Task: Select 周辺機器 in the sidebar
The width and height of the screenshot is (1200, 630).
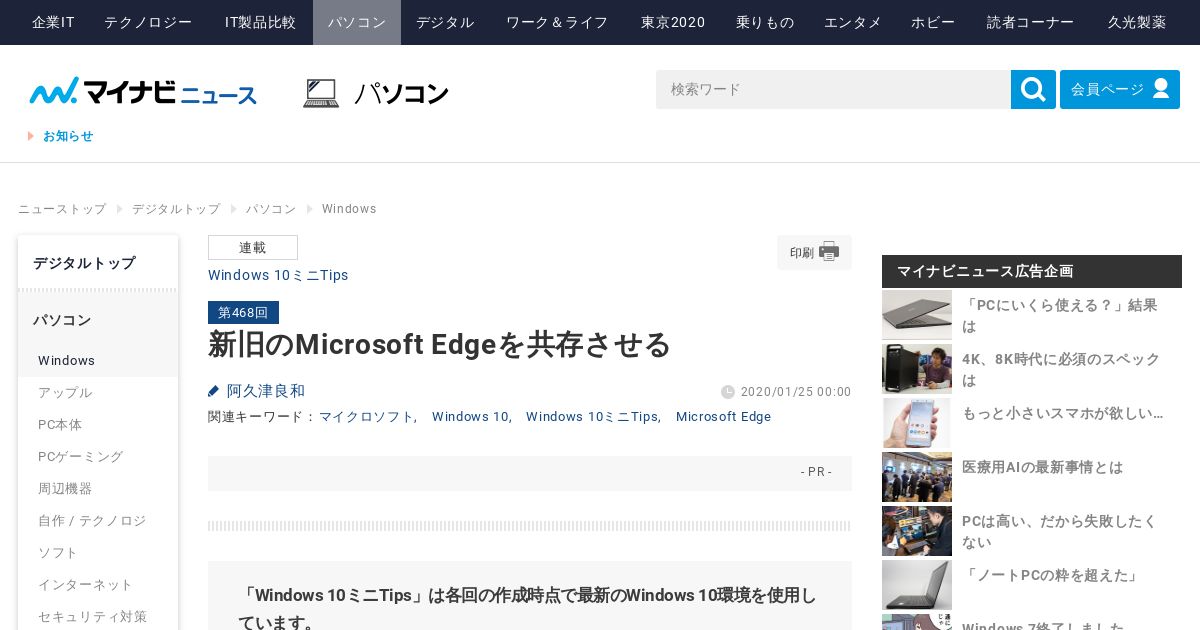Action: click(98, 488)
